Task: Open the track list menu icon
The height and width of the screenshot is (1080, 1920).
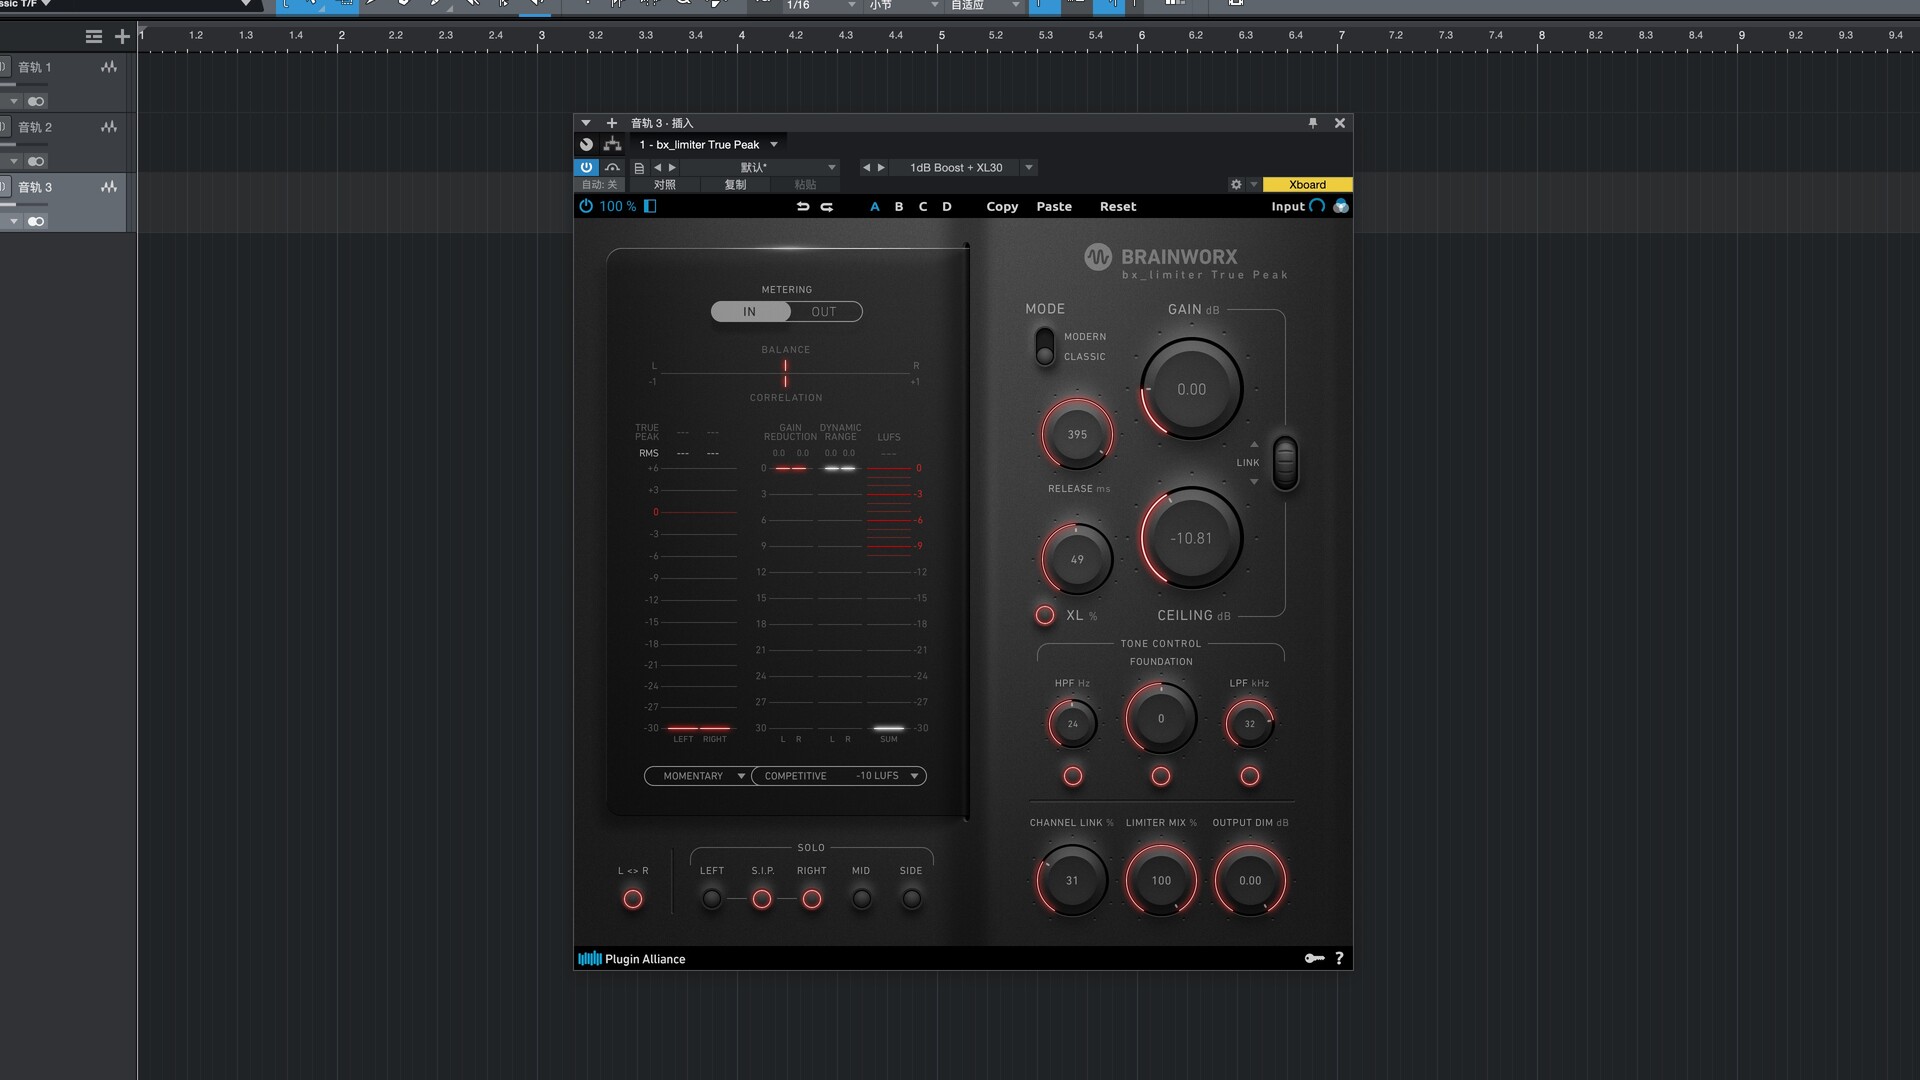Action: [94, 36]
